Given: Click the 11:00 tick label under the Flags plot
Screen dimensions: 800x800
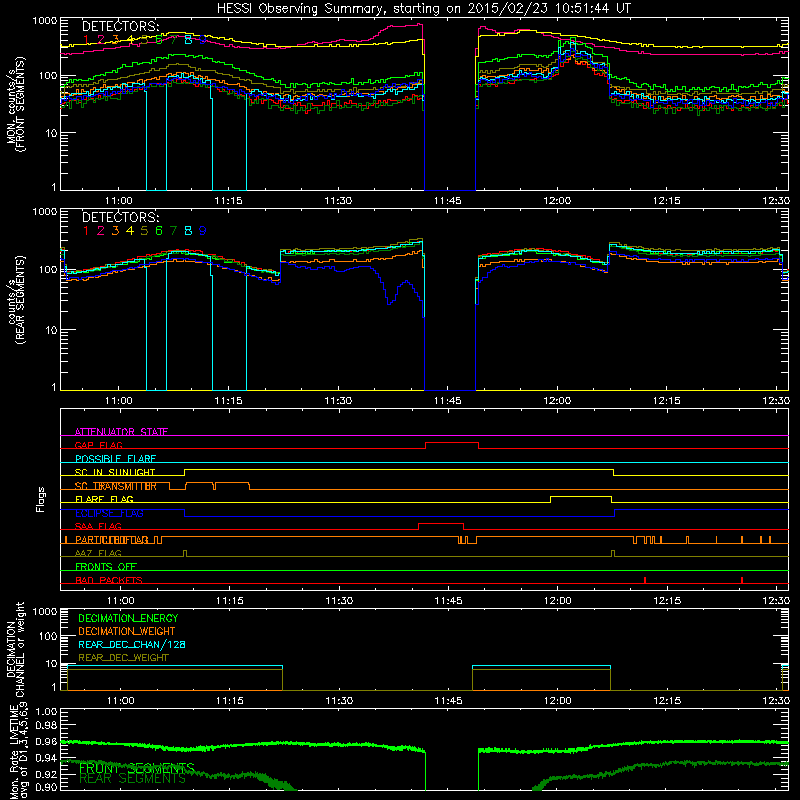Looking at the screenshot, I should click(x=120, y=601).
